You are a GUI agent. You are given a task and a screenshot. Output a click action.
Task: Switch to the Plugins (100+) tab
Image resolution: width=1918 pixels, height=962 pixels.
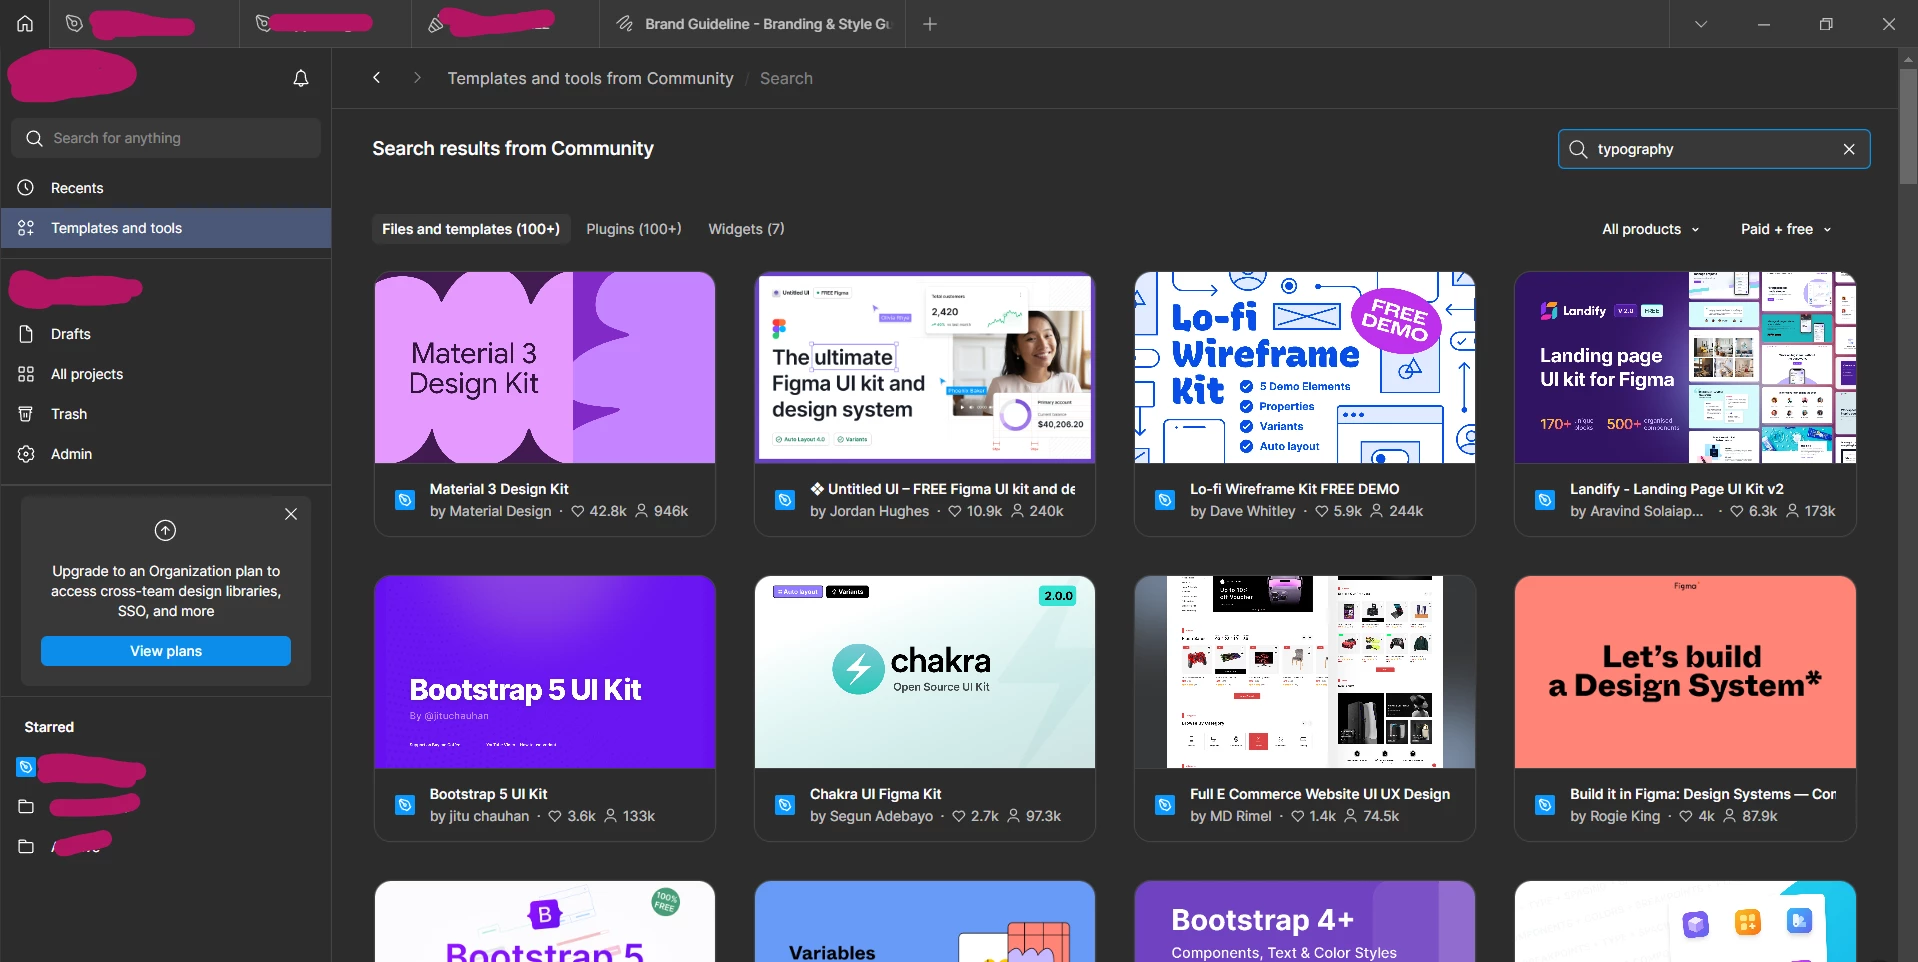(633, 229)
